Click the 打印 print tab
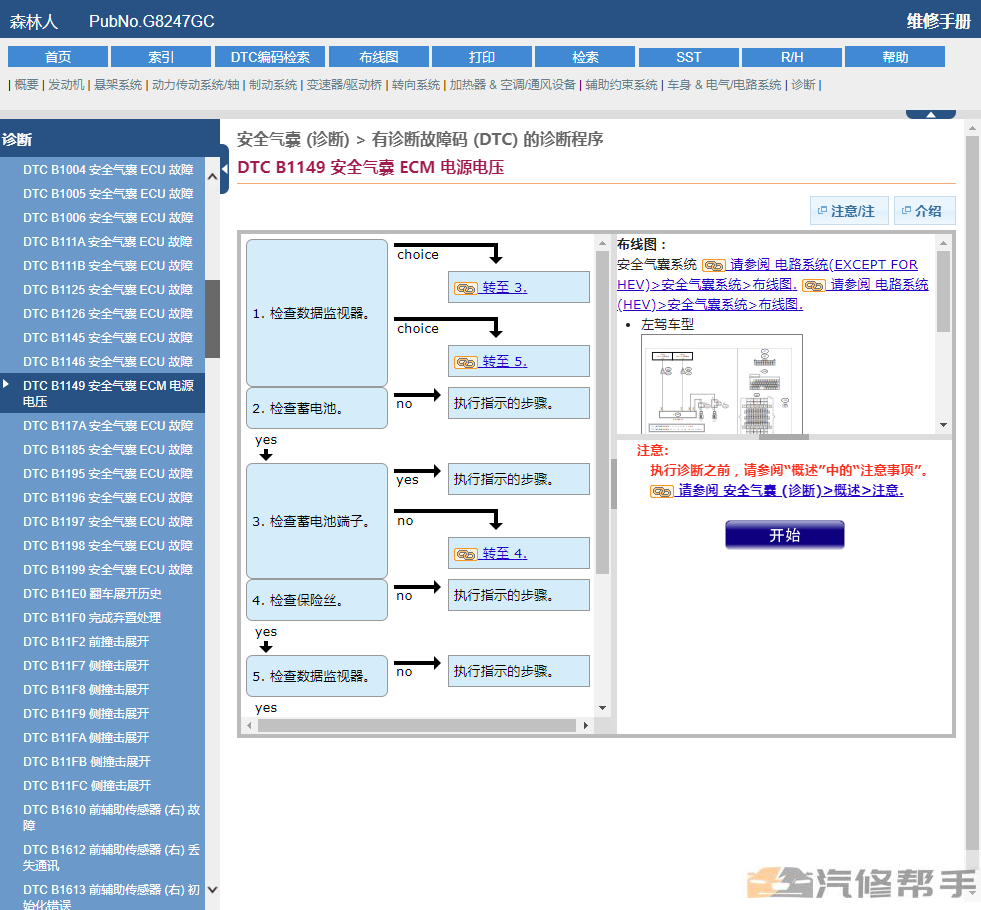Viewport: 981px width, 910px height. click(x=482, y=57)
